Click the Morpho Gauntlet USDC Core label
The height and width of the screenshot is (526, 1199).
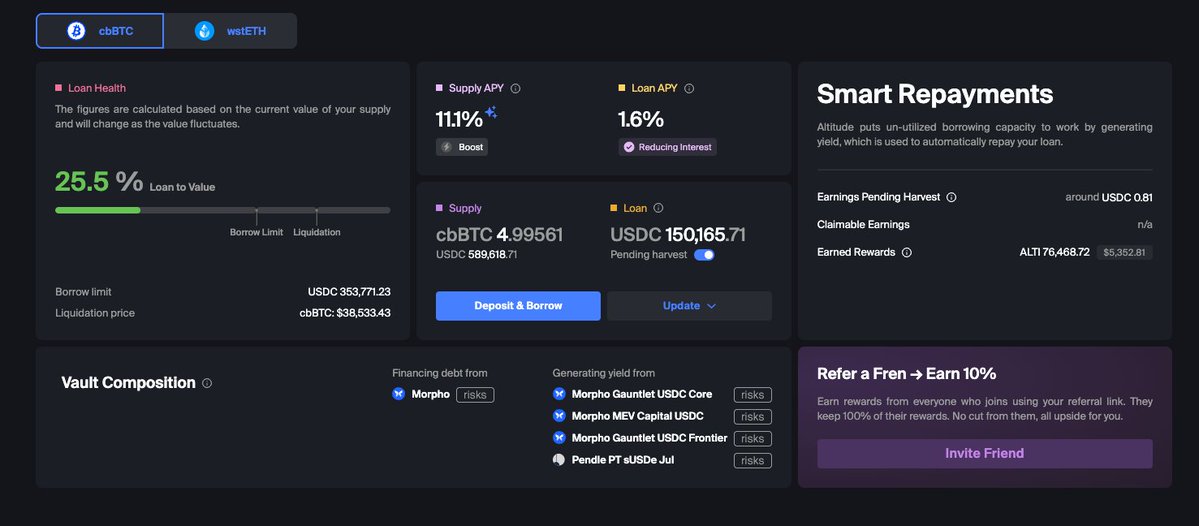[642, 394]
